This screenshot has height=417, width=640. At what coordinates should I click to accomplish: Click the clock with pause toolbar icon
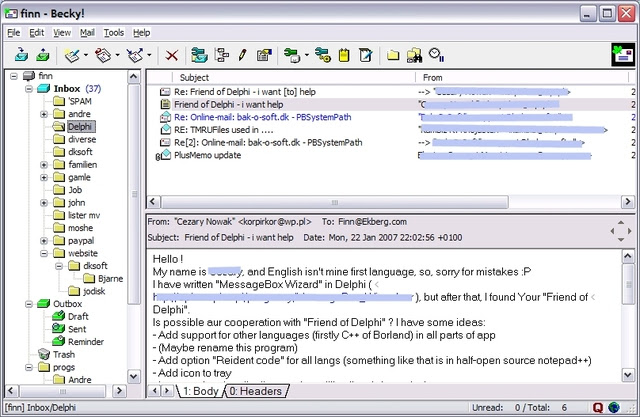436,55
